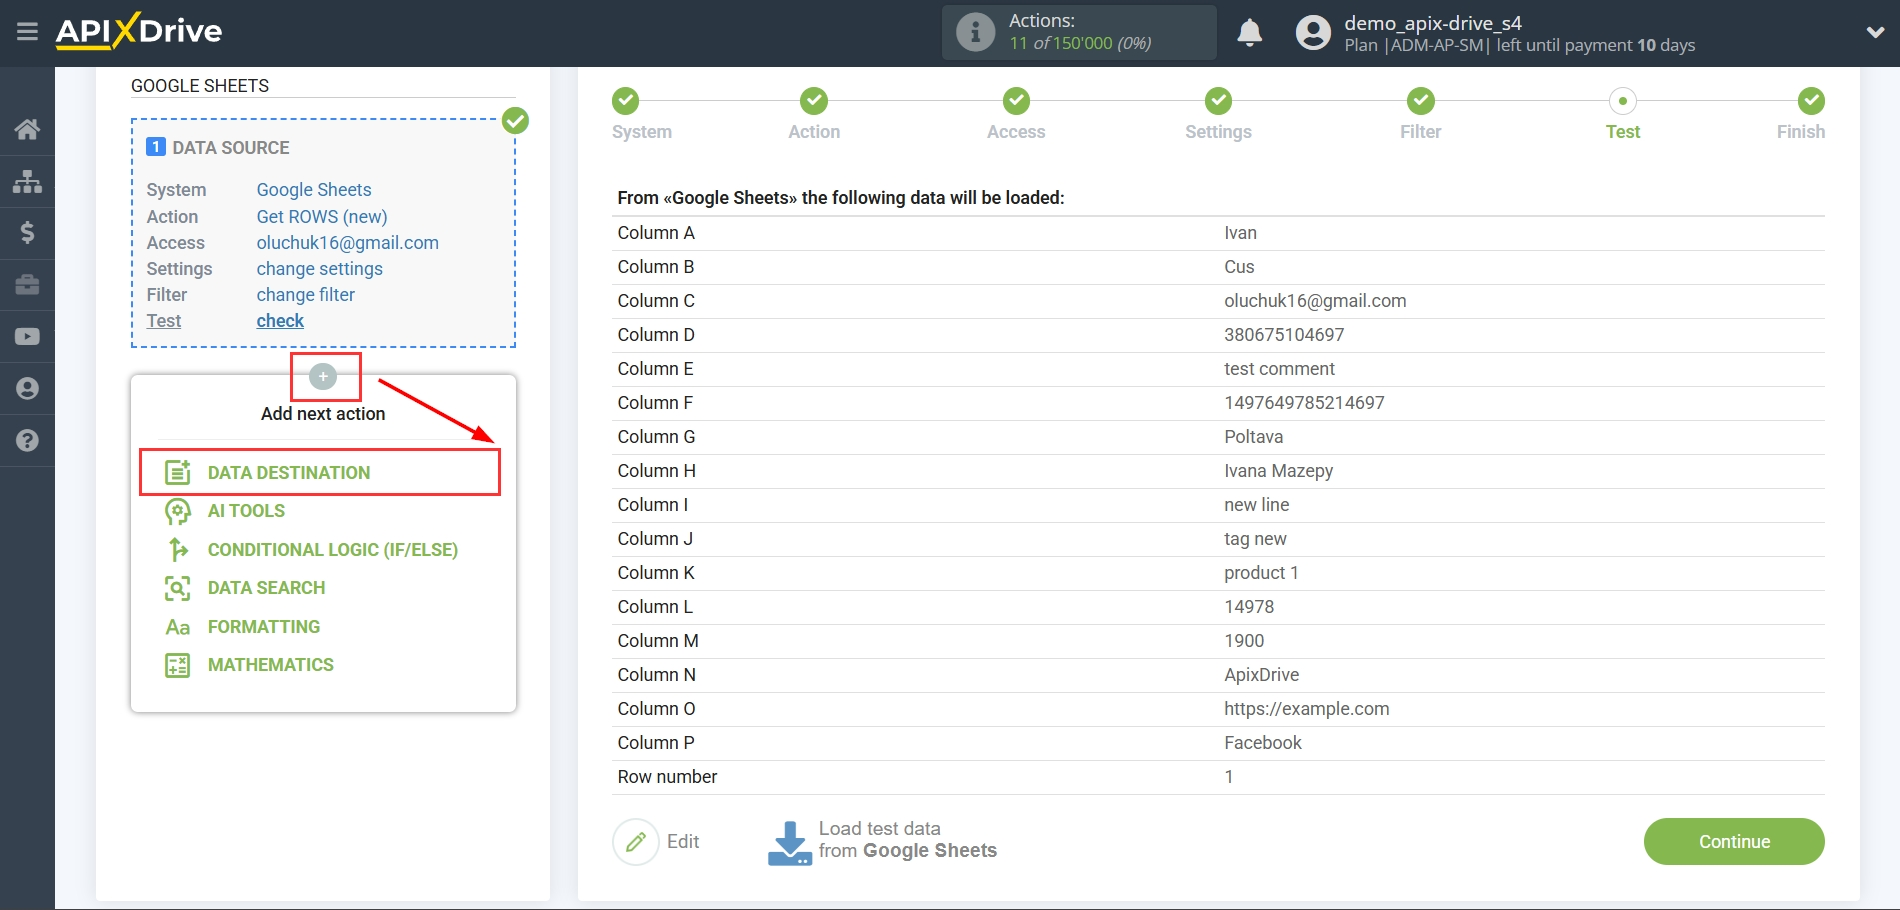This screenshot has width=1900, height=910.
Task: Open the help question mark icon
Action: click(x=27, y=441)
